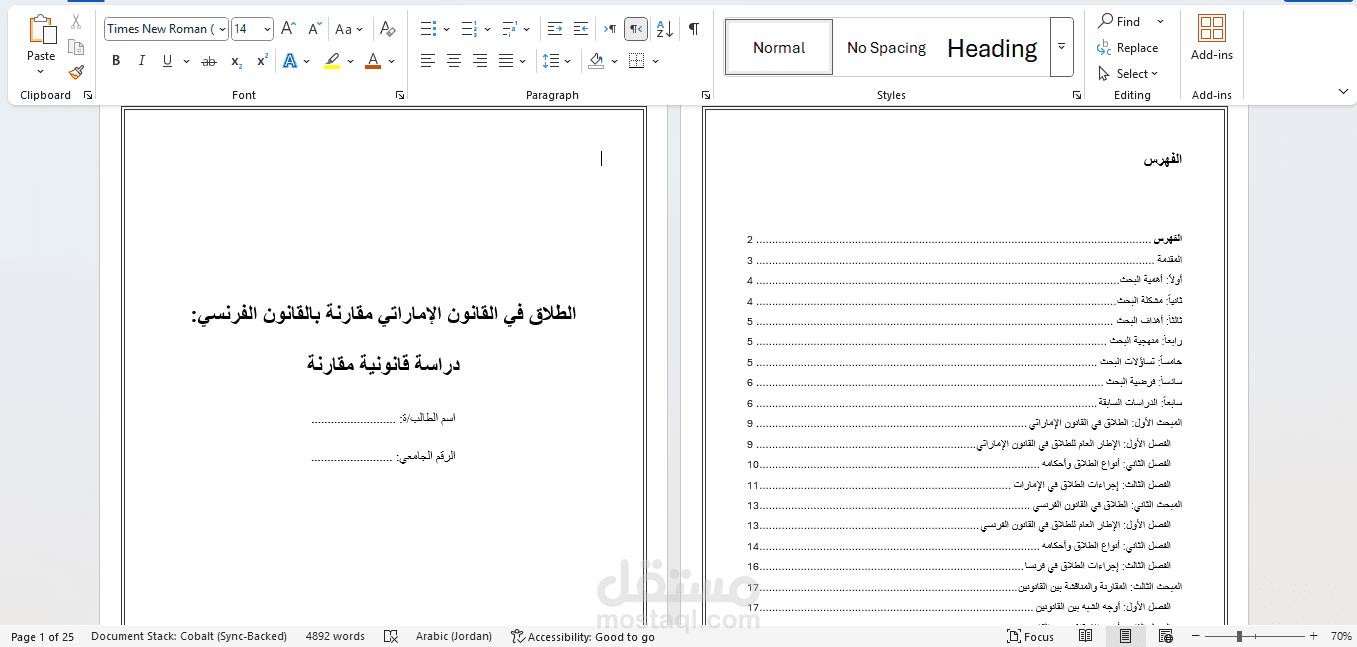Open Clipboard pane launcher
The width and height of the screenshot is (1357, 647).
(88, 95)
